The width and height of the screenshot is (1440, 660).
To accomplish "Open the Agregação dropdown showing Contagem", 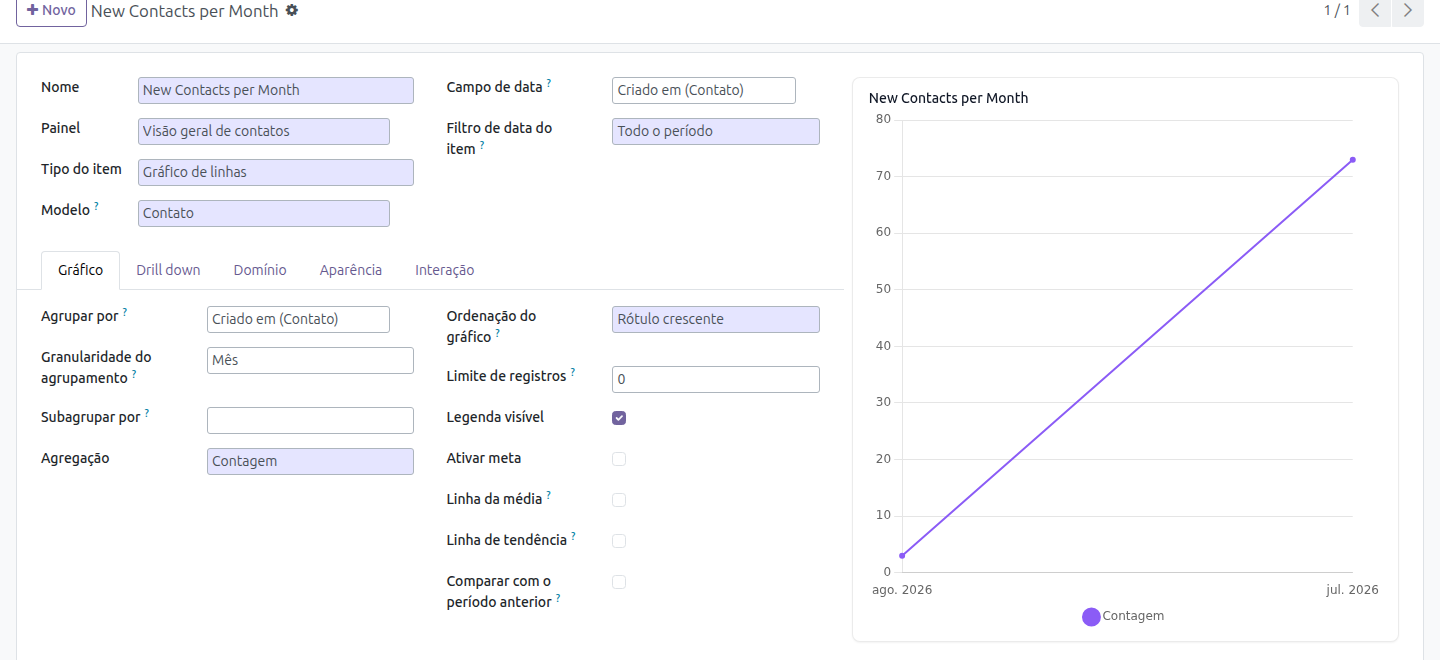I will 310,461.
